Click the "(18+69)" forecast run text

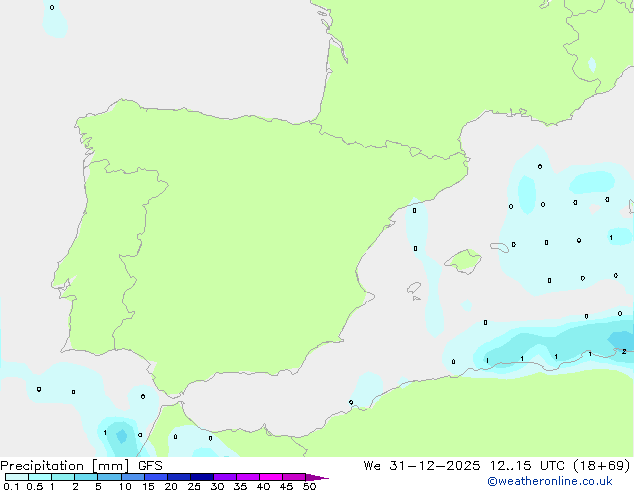point(602,466)
